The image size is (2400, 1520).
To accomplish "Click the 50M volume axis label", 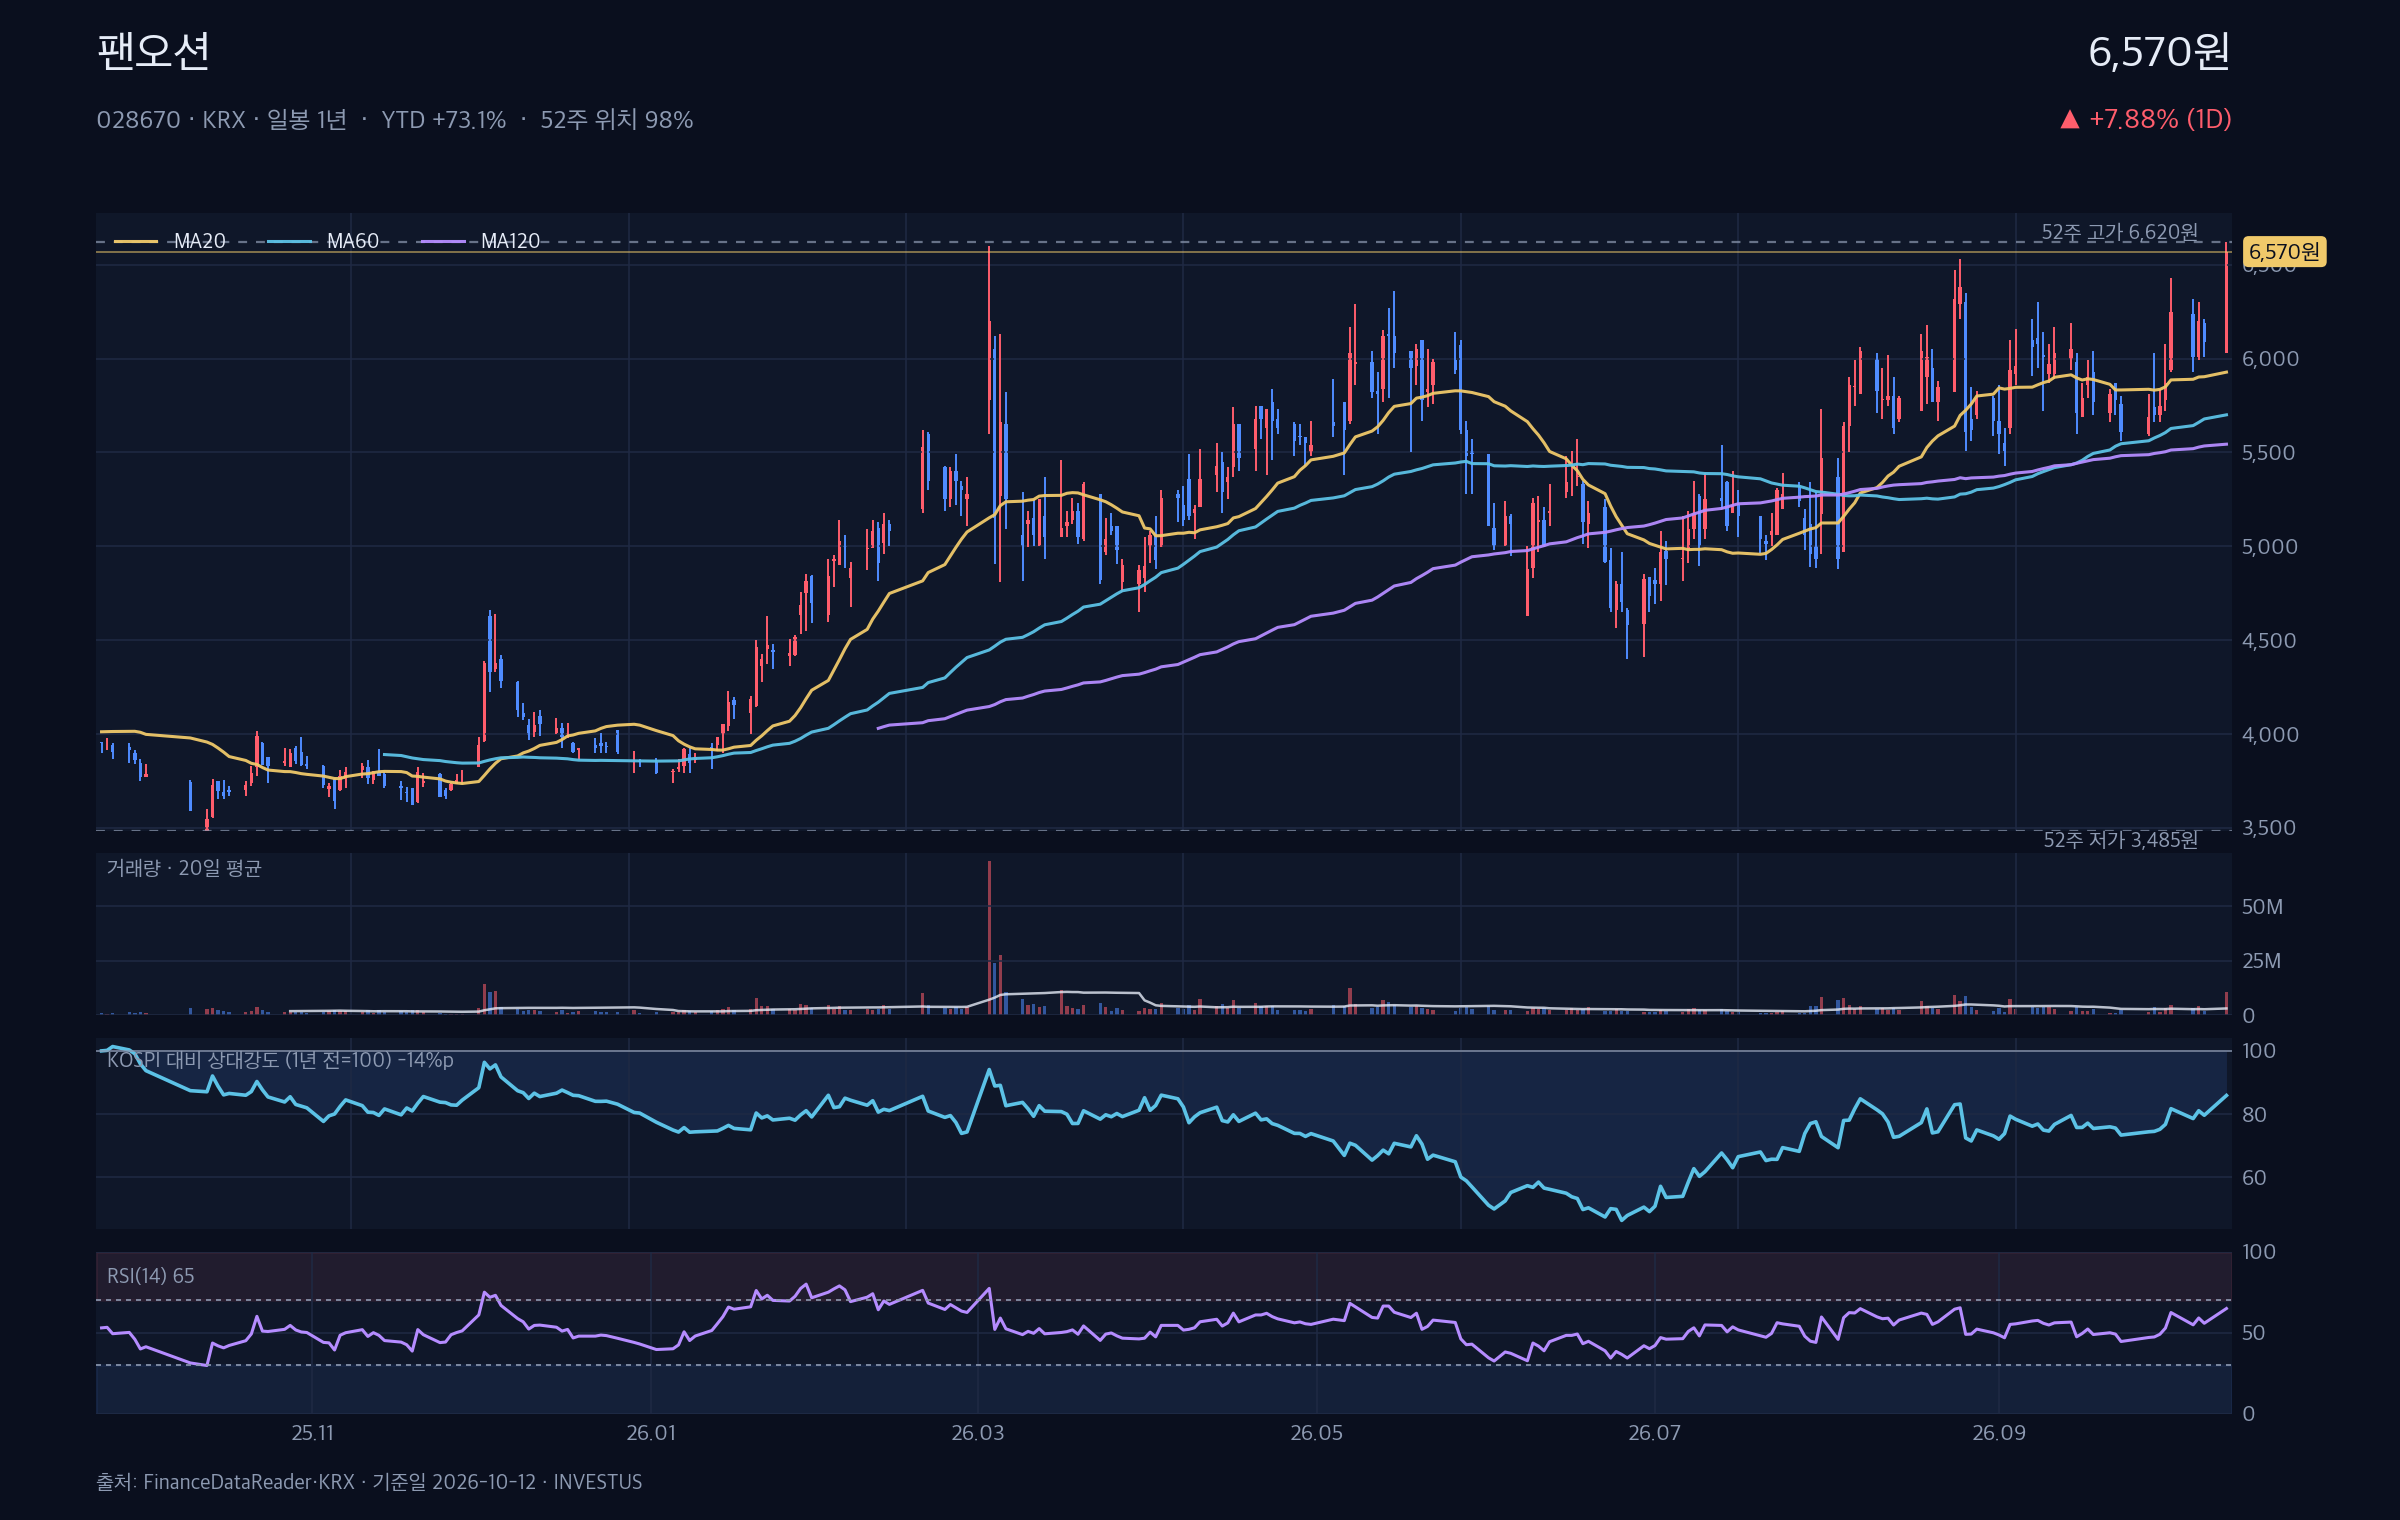I will (x=2262, y=907).
